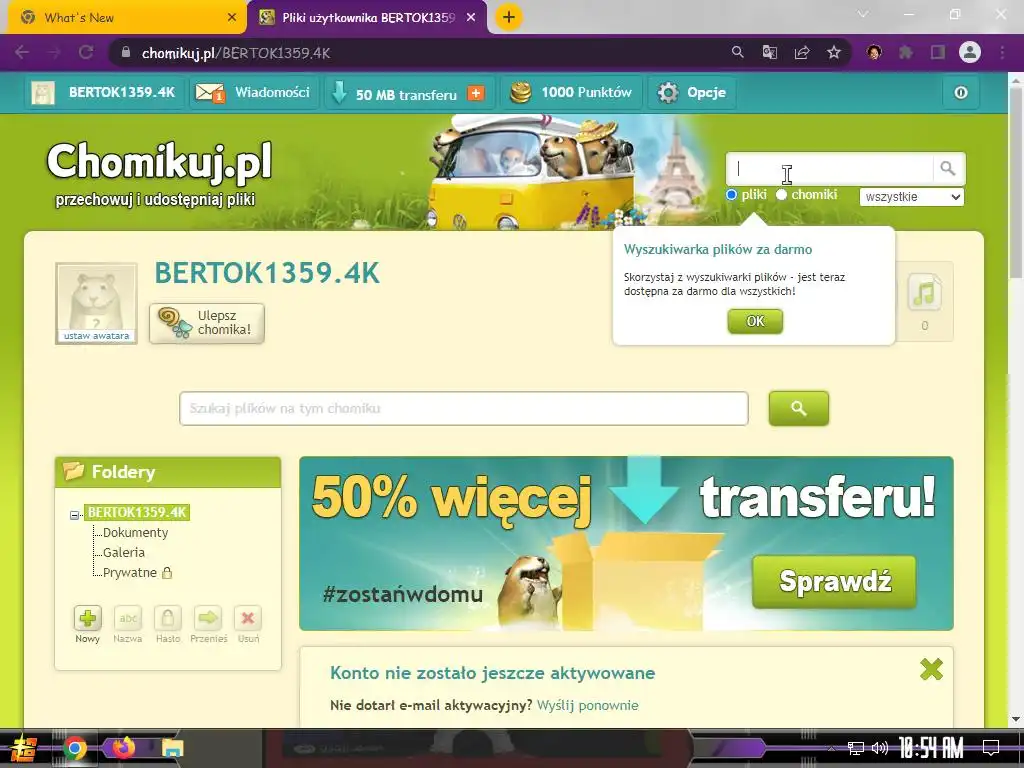The image size is (1024, 768).
Task: Collapse the BERTOK1359.4K folder tree
Action: pyautogui.click(x=74, y=515)
